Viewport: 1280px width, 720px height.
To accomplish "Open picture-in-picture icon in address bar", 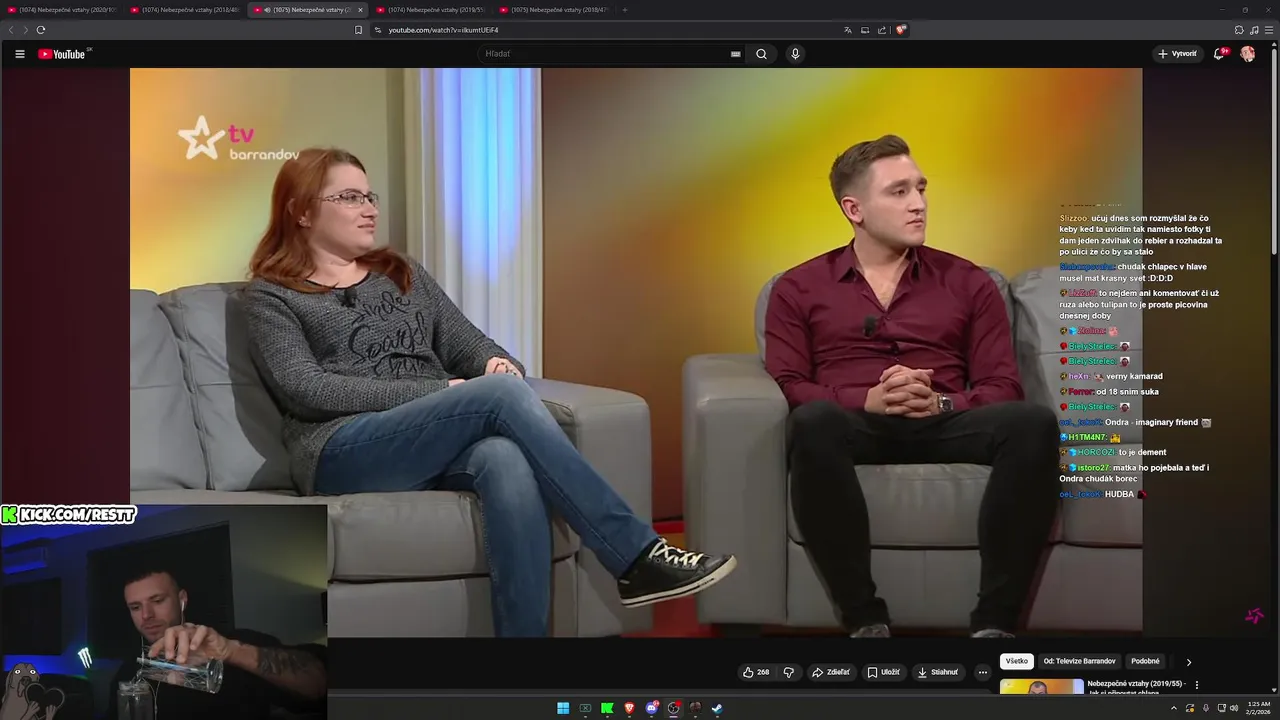I will (865, 30).
